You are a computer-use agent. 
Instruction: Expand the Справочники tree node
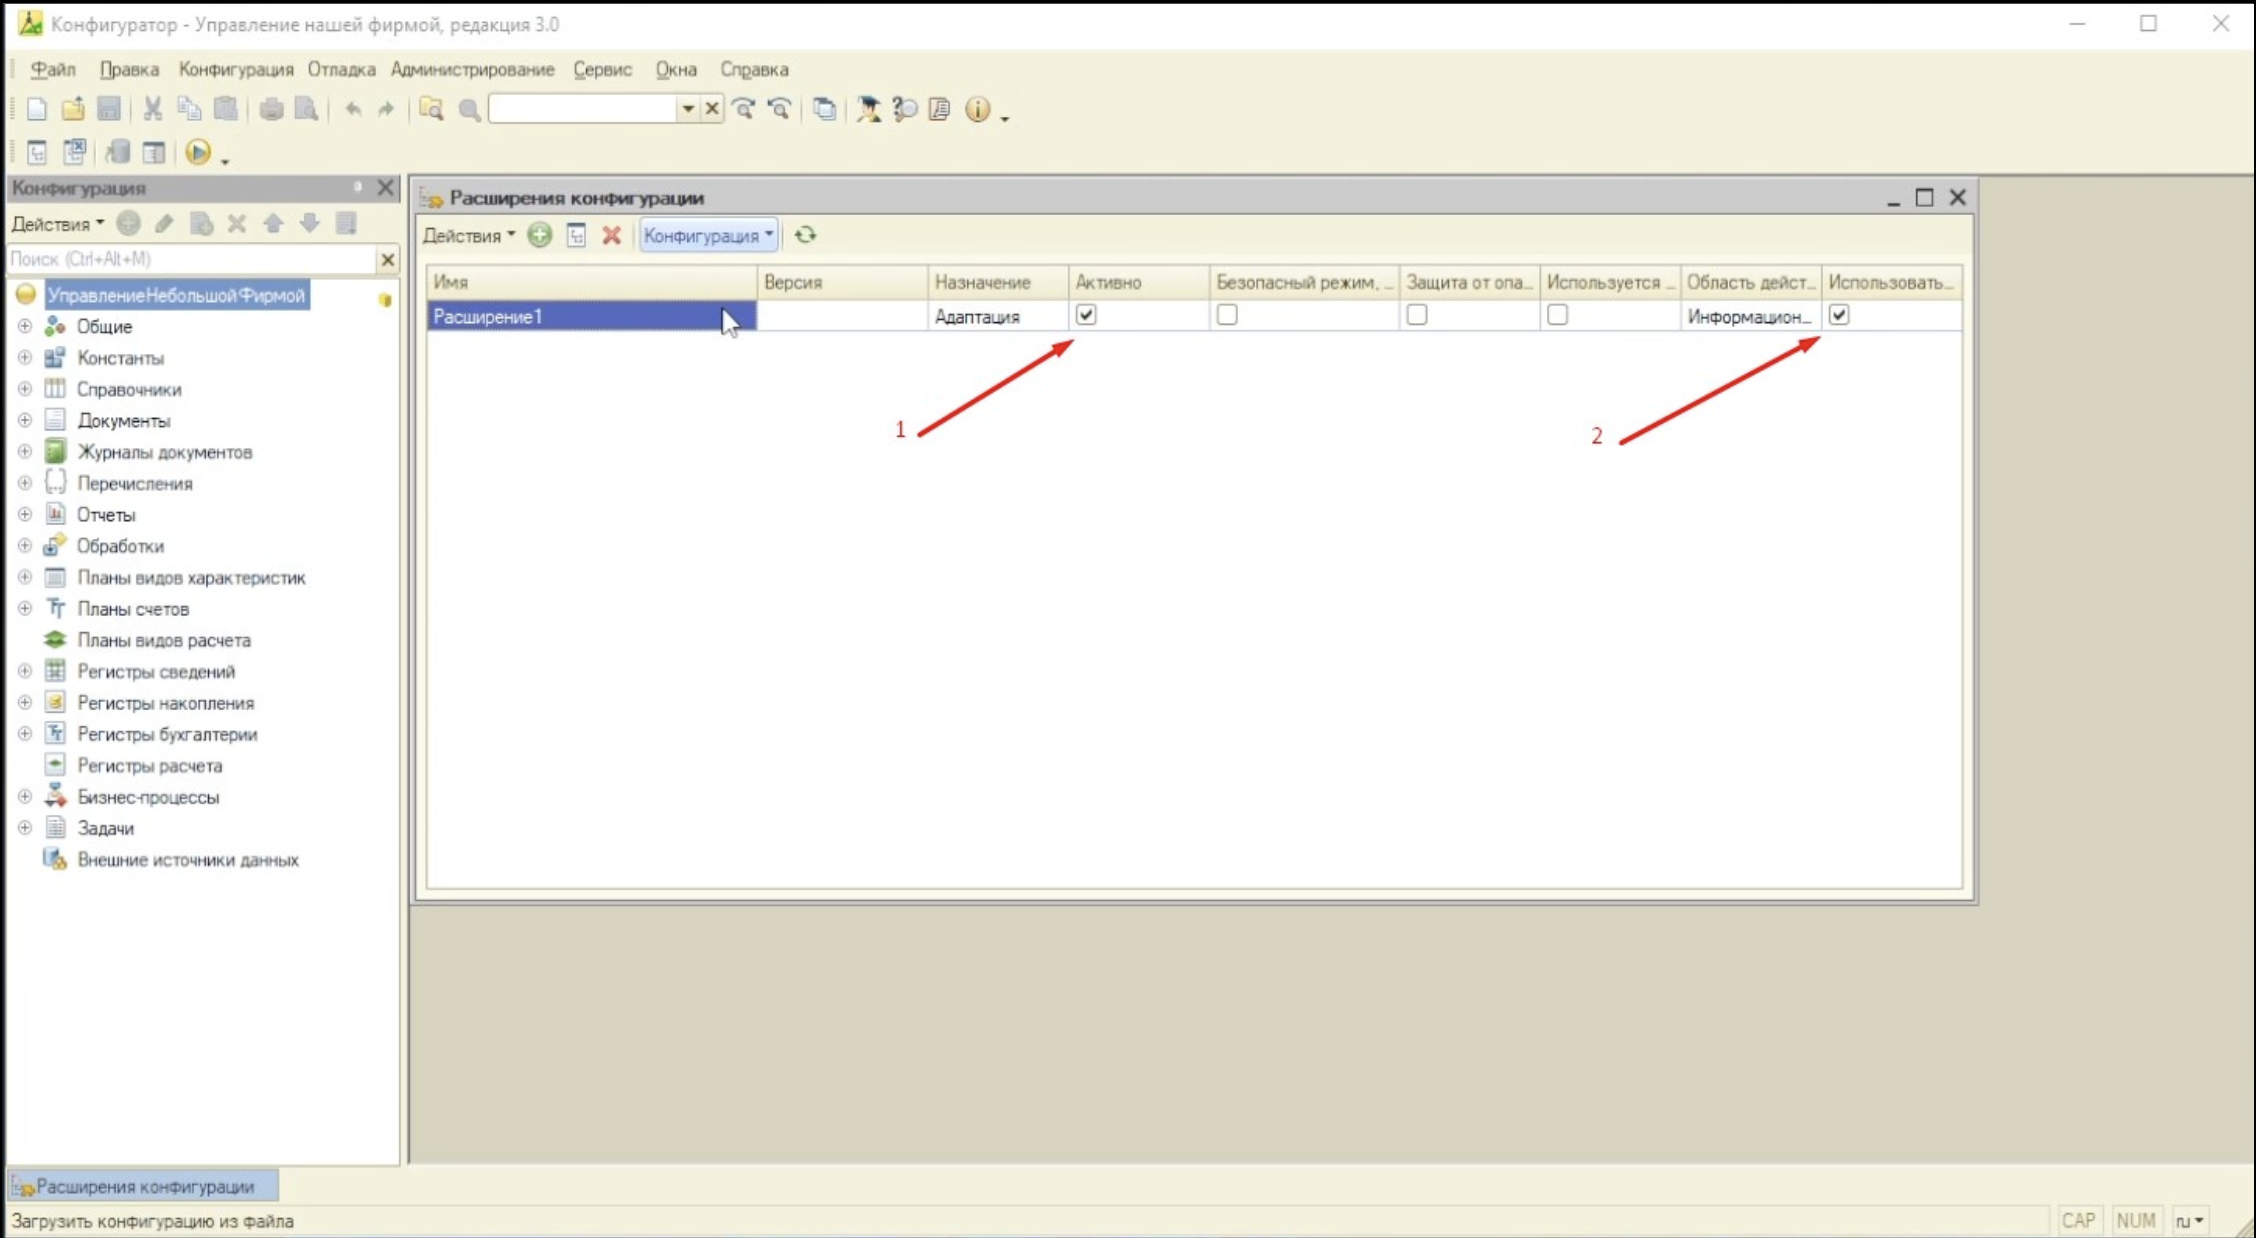click(x=25, y=389)
